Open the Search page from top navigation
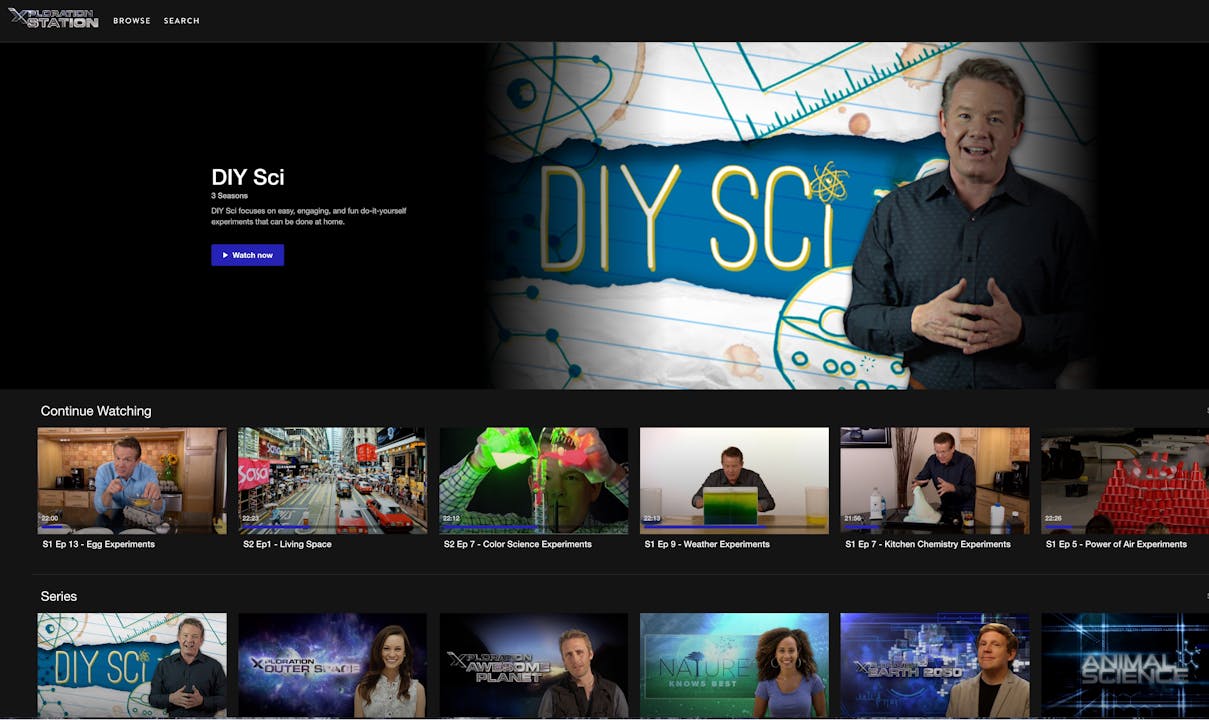 (181, 20)
